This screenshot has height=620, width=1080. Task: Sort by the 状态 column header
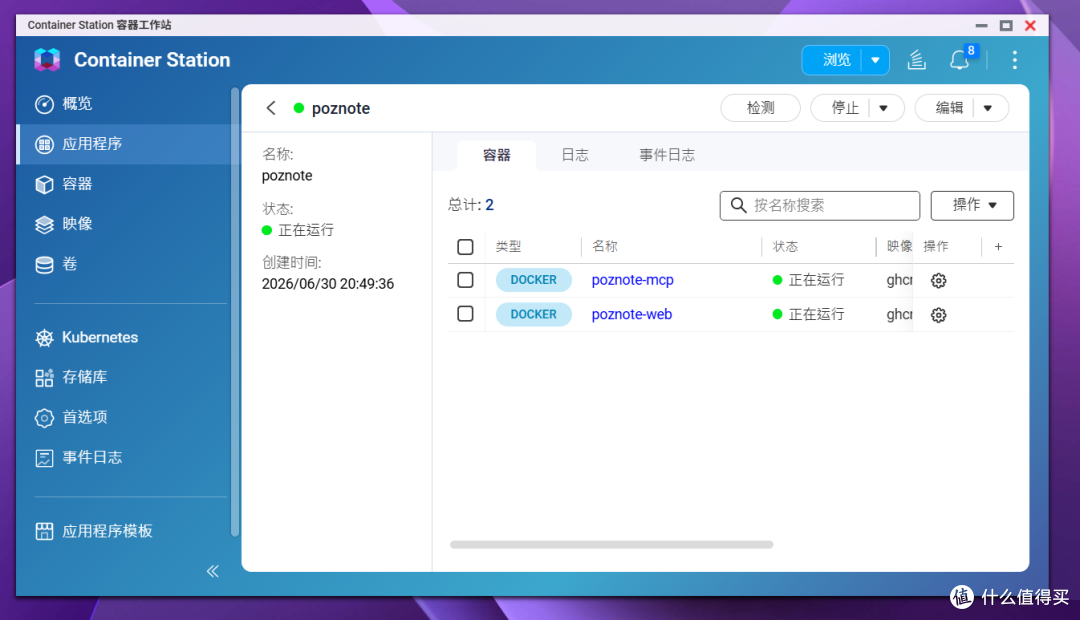tap(785, 247)
